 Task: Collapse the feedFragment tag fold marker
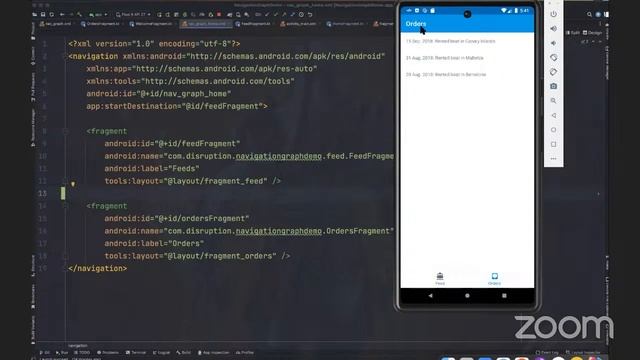[65, 131]
